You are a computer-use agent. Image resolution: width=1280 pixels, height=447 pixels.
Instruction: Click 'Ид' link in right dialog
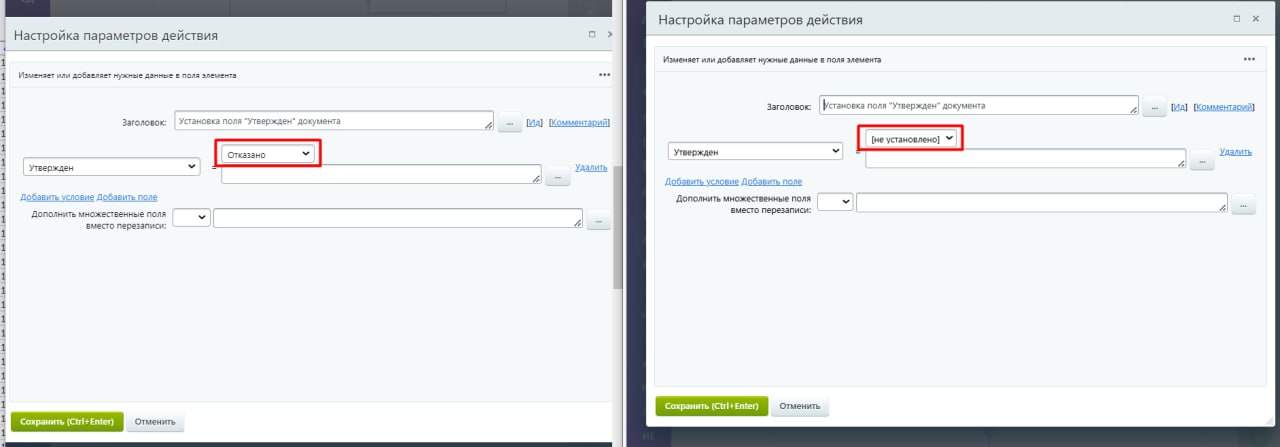click(x=1179, y=106)
